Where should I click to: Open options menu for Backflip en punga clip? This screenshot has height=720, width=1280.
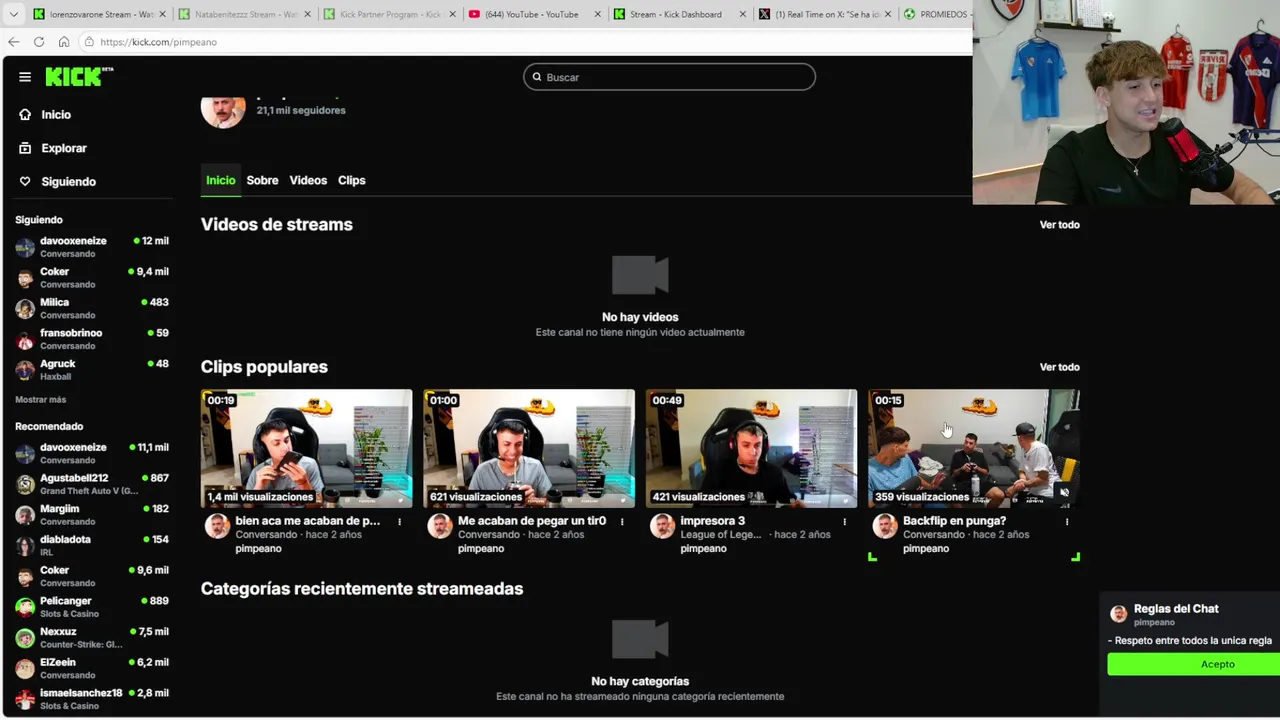point(1067,522)
